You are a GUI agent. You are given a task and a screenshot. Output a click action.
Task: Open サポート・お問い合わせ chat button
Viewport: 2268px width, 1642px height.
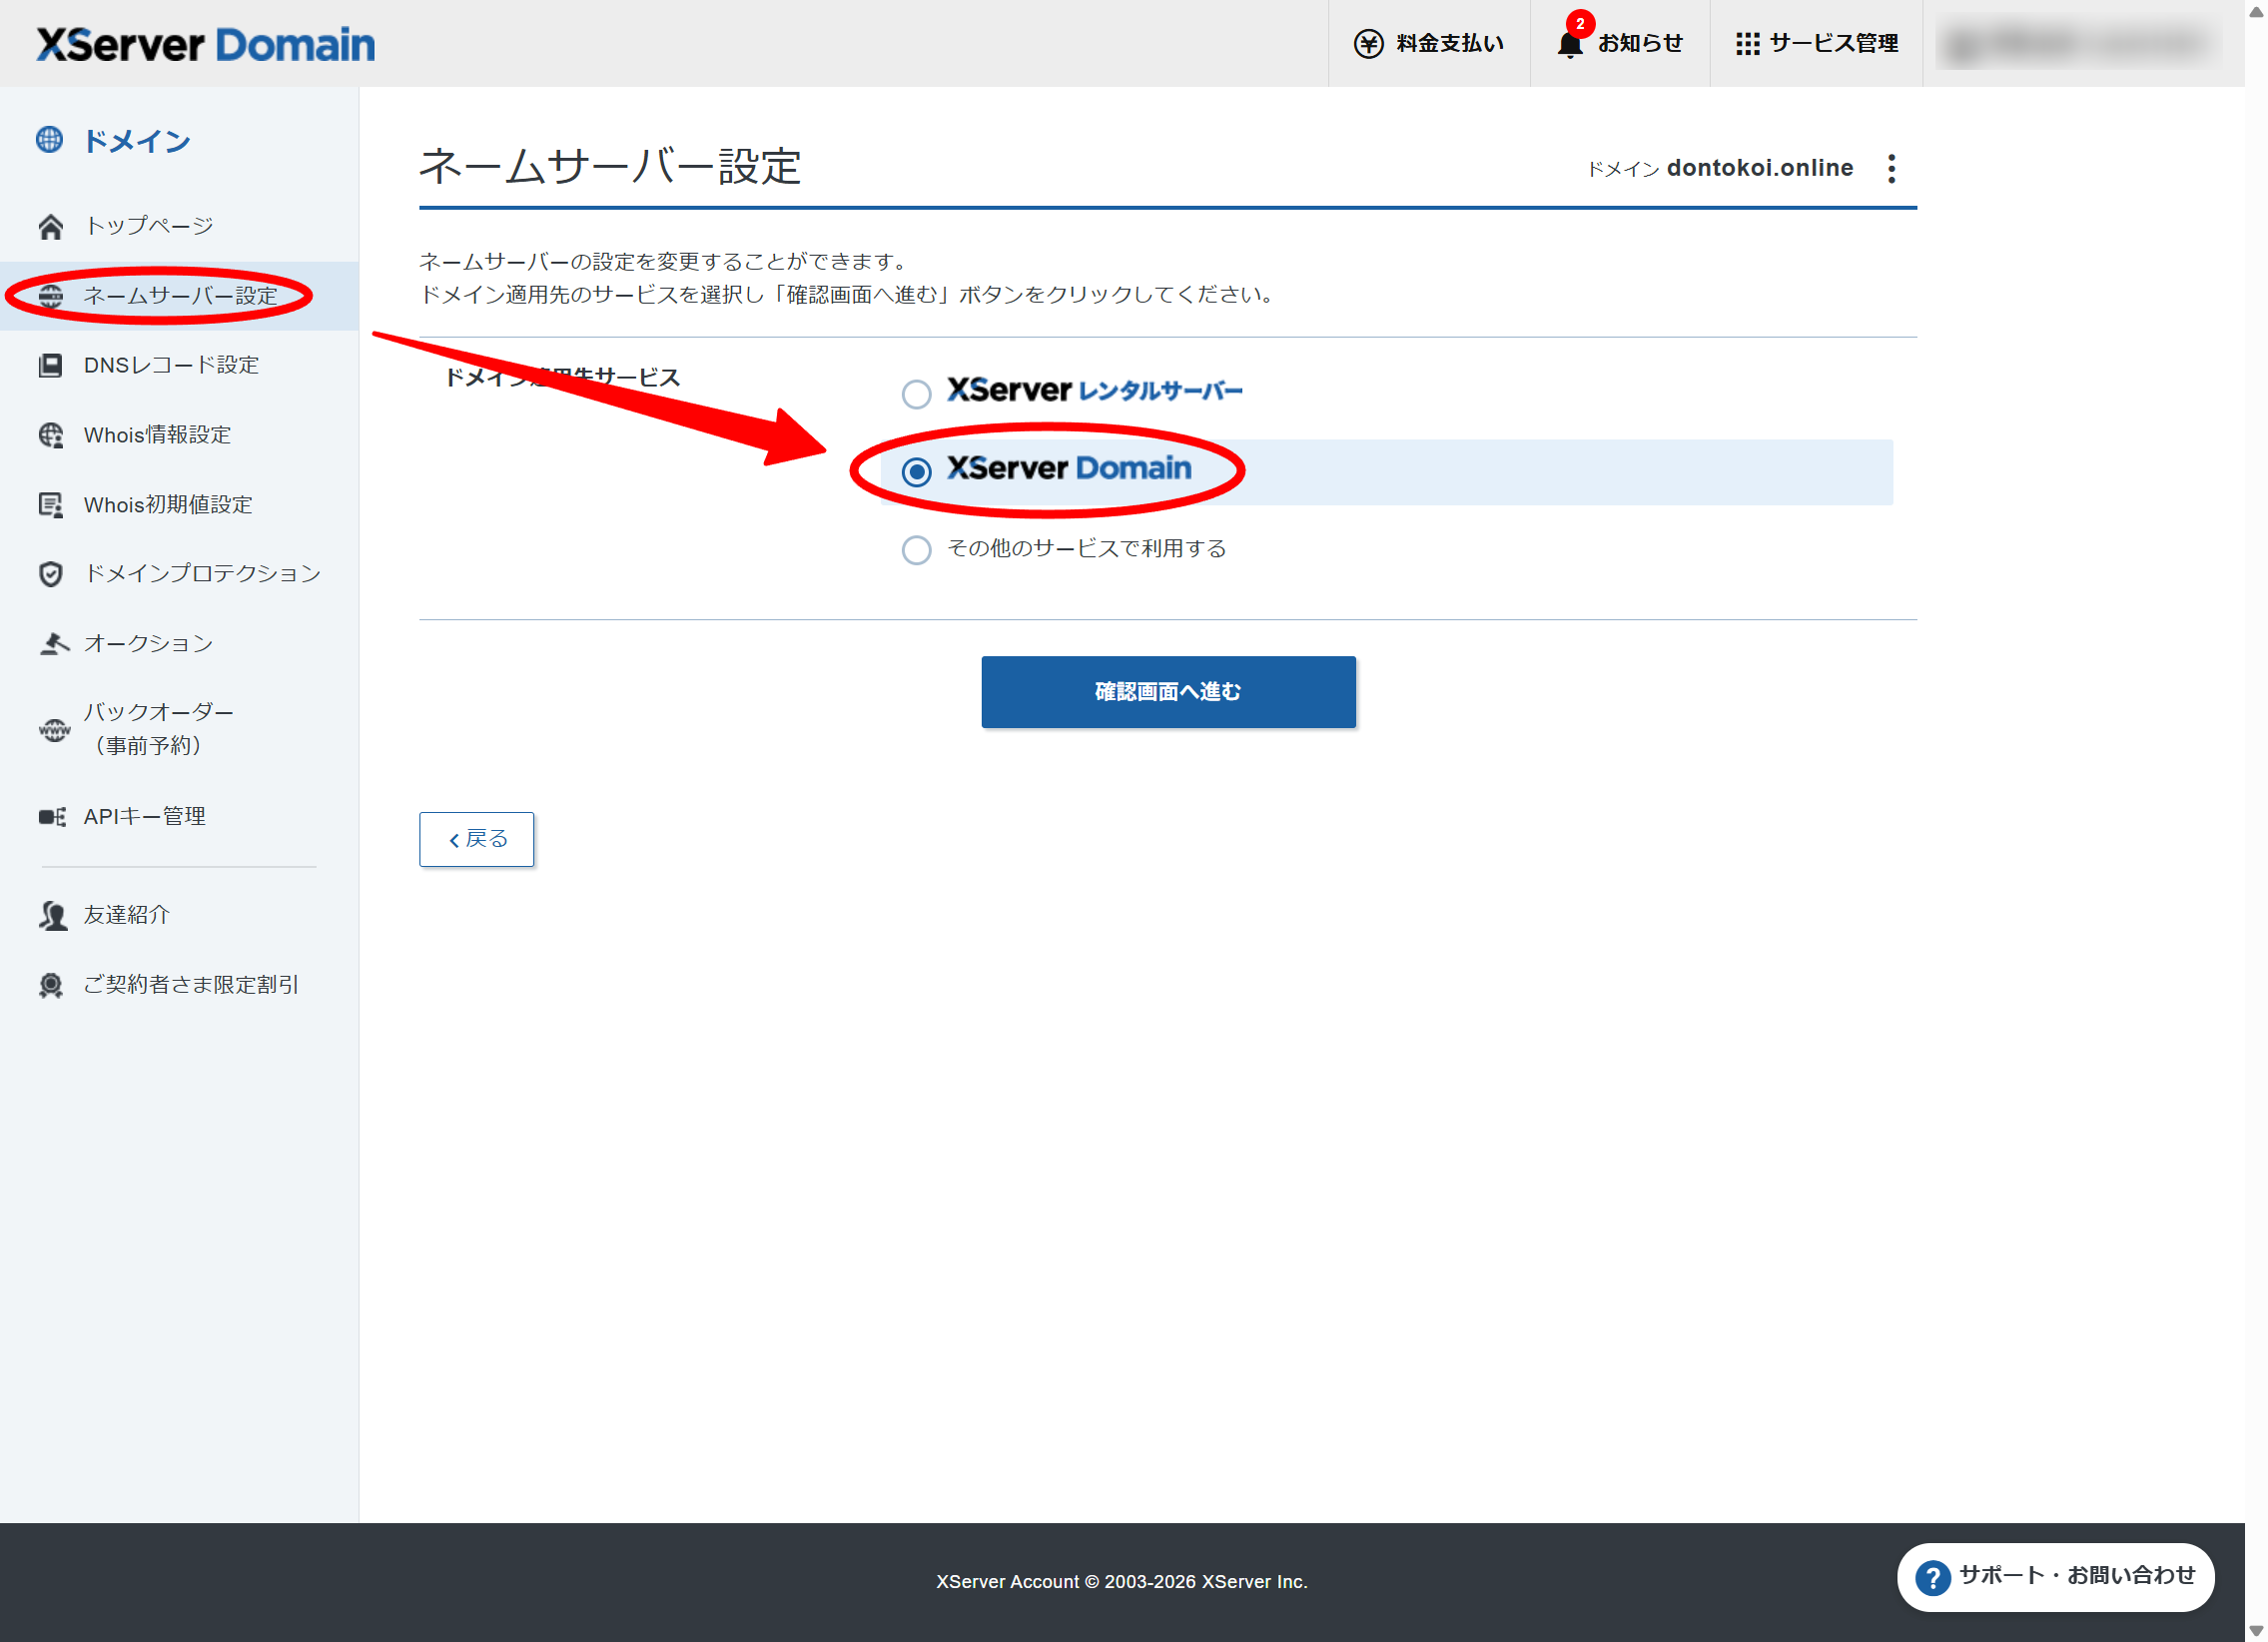coord(2056,1577)
